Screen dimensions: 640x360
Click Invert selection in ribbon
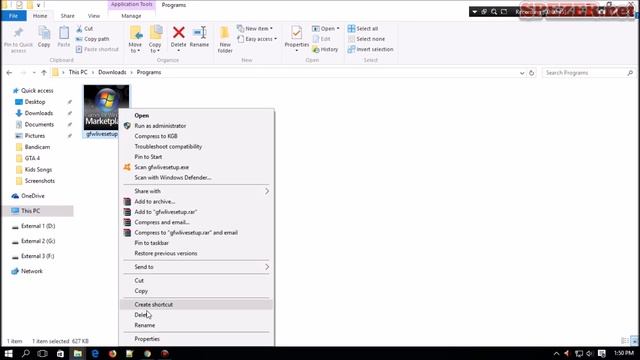pos(371,49)
